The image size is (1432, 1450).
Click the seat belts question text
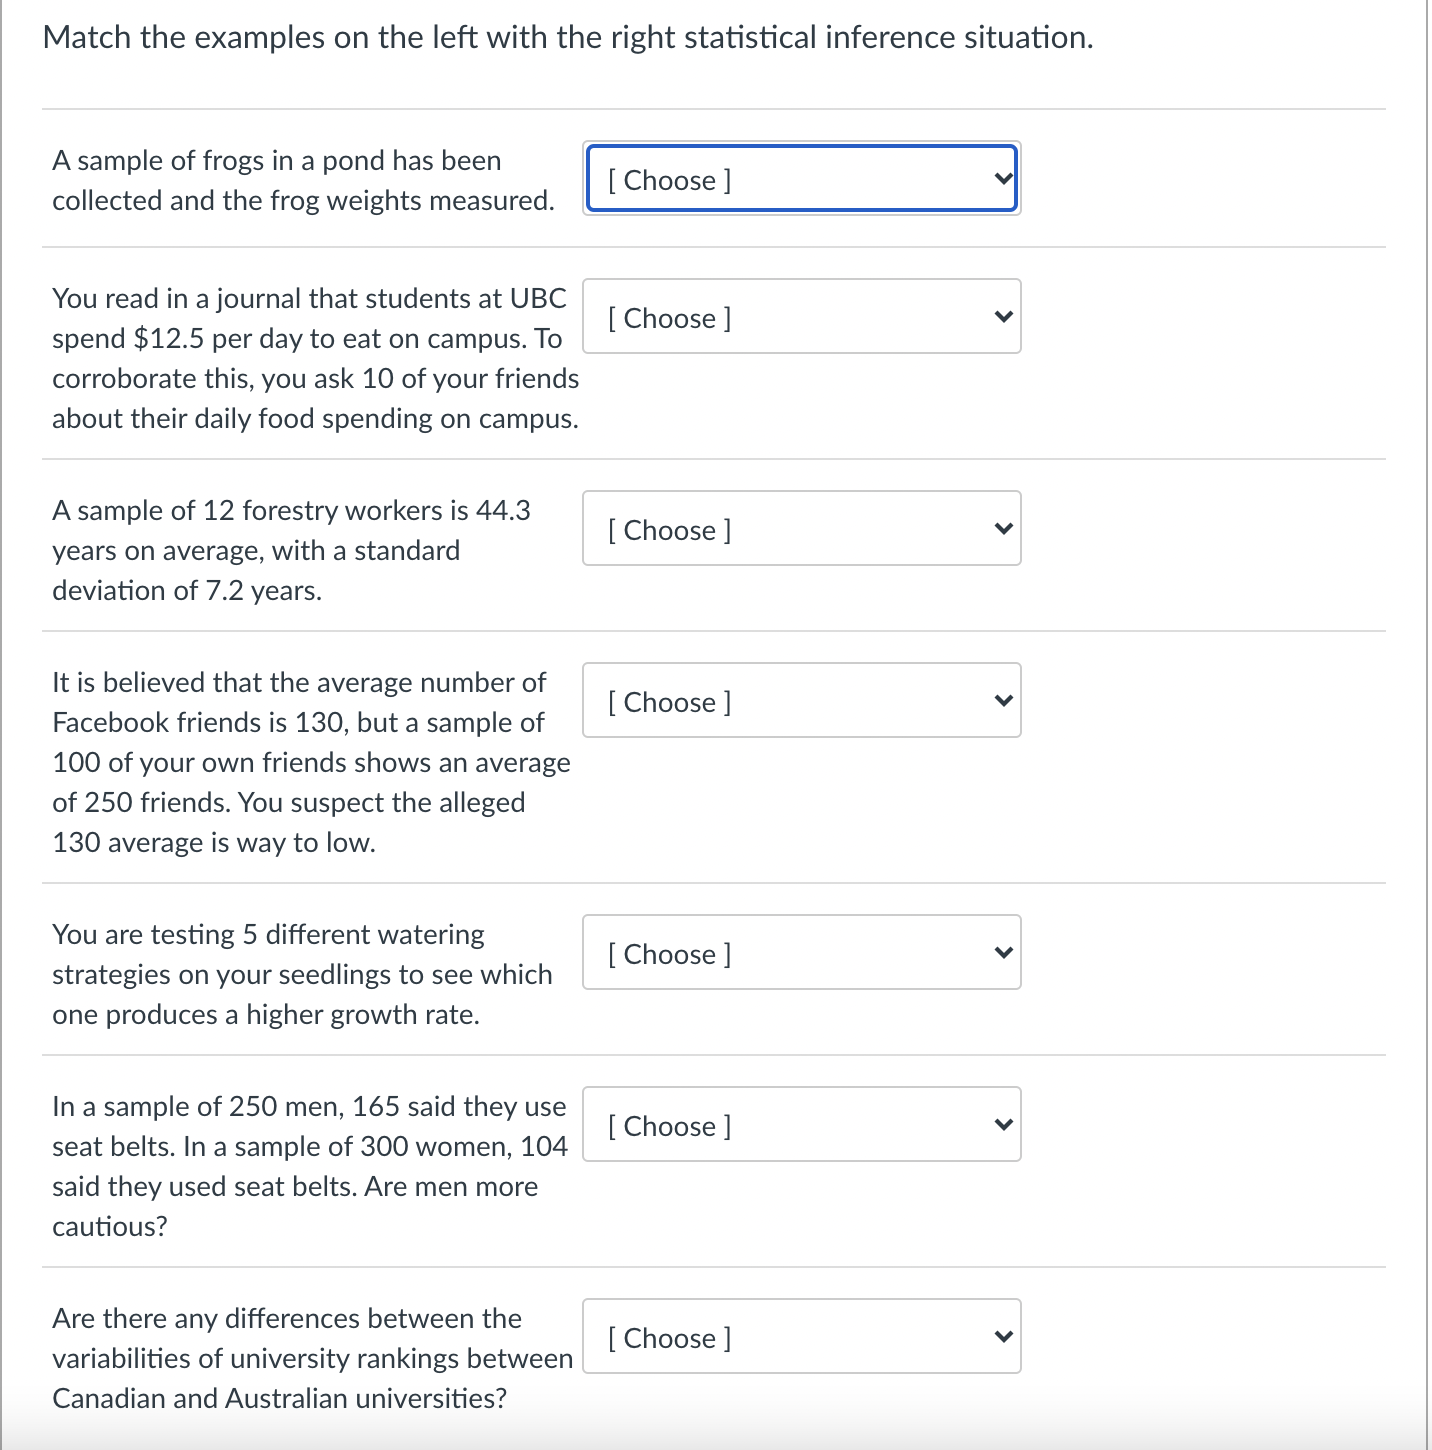310,1165
